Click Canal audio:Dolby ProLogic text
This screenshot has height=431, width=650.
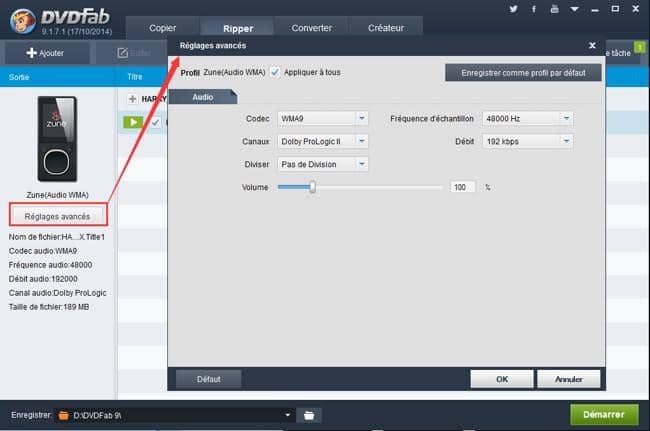(57, 293)
